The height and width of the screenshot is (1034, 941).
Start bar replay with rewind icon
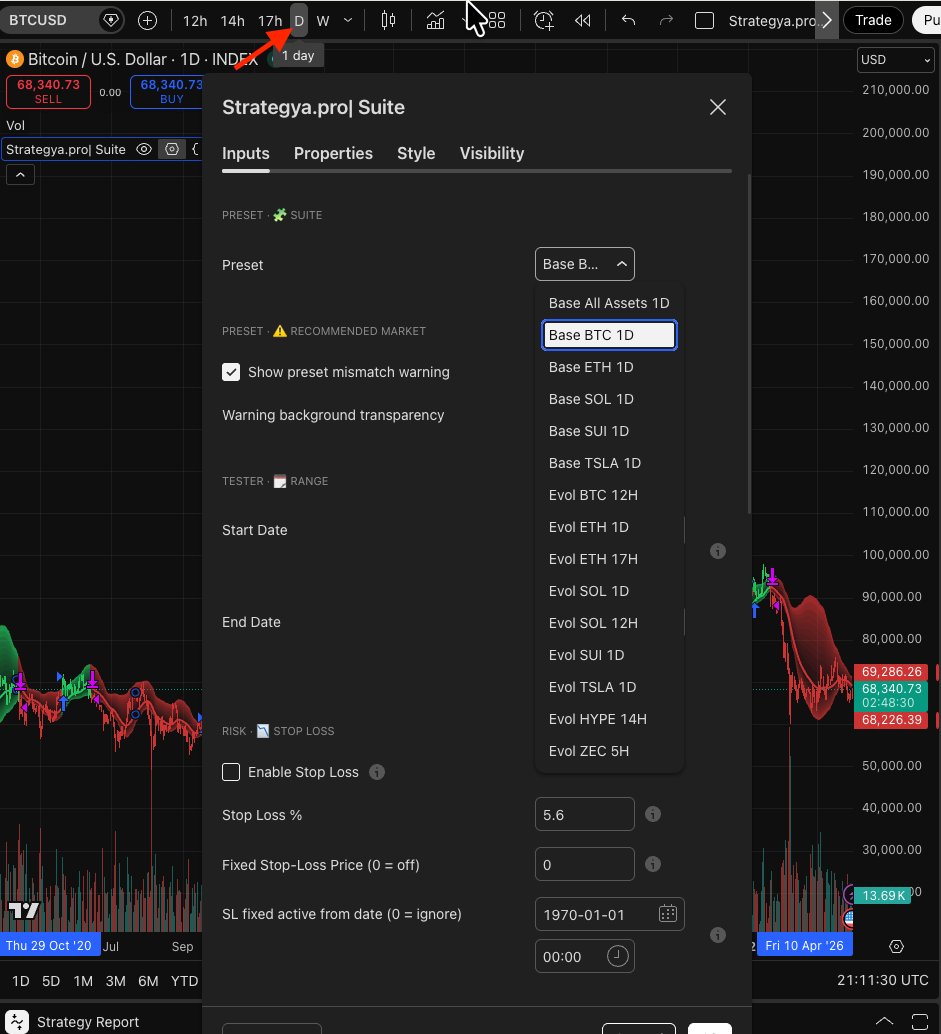tap(582, 20)
